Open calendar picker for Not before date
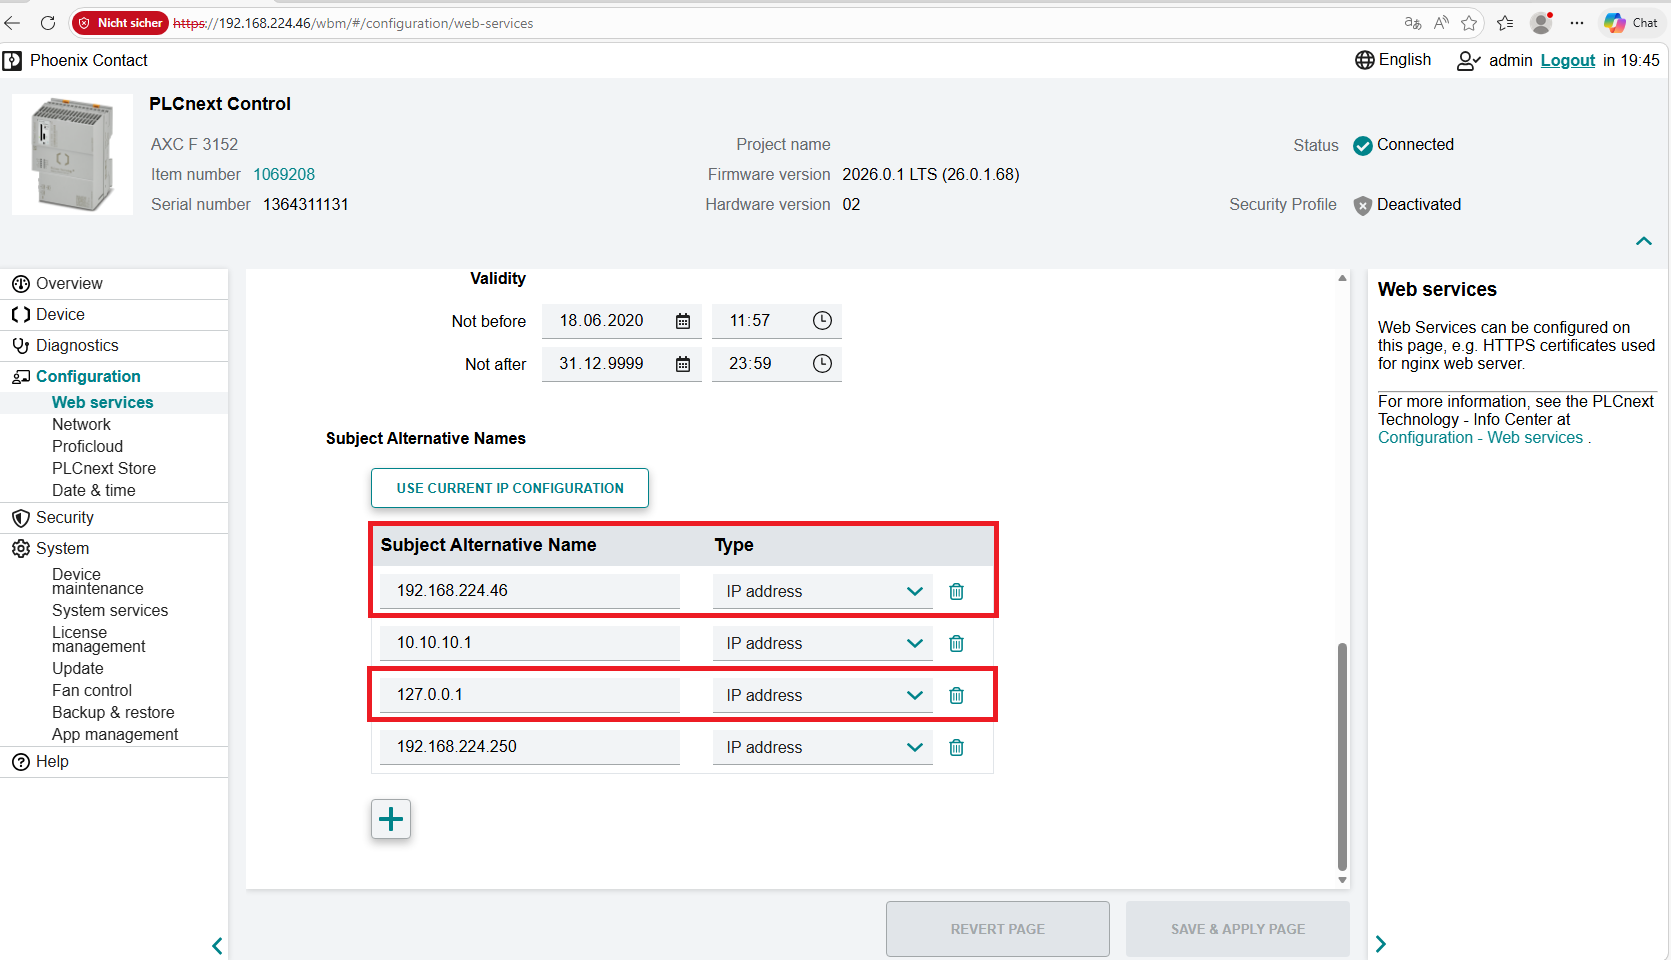 point(683,321)
